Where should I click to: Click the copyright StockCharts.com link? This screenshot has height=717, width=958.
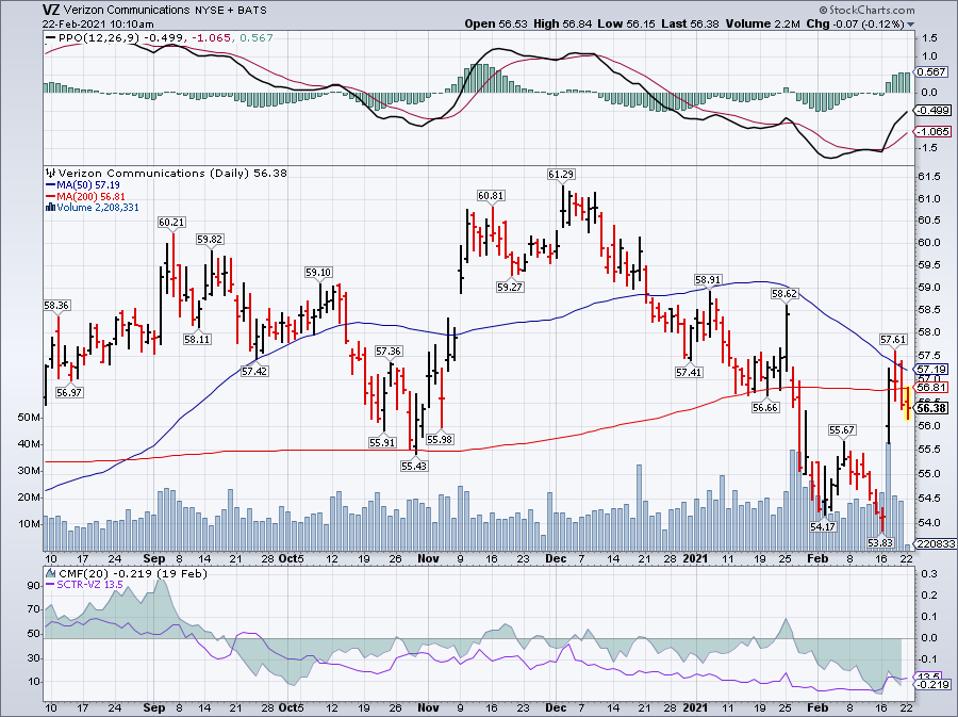867,10
